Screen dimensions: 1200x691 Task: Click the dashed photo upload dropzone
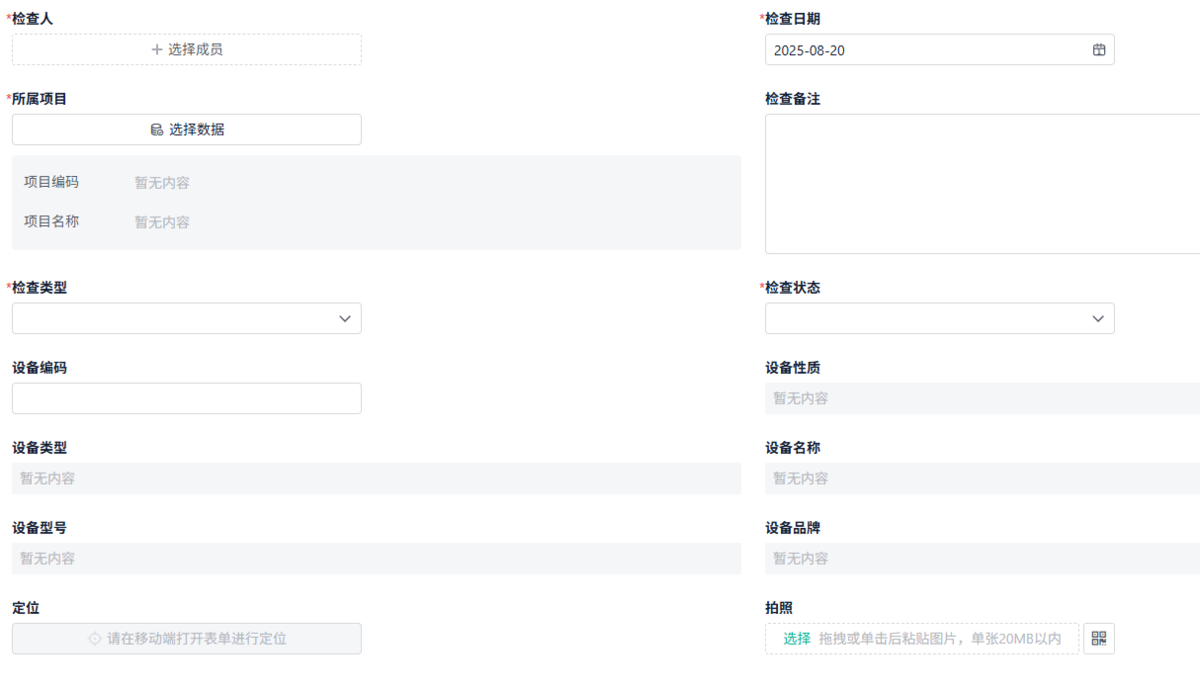922,638
